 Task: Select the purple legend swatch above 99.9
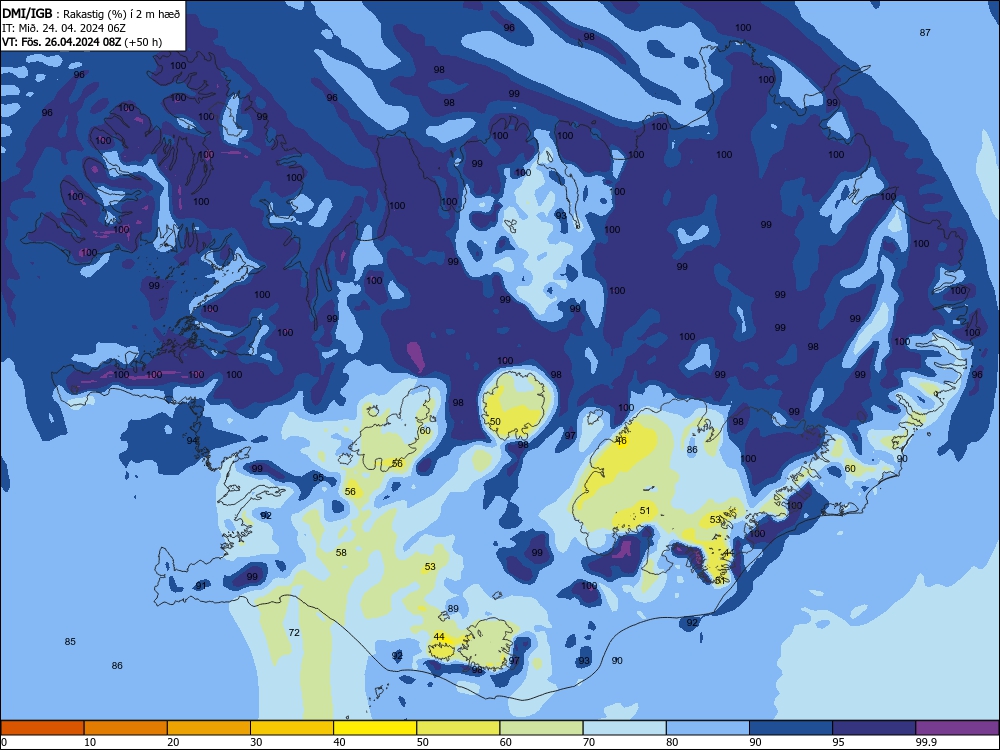(957, 728)
